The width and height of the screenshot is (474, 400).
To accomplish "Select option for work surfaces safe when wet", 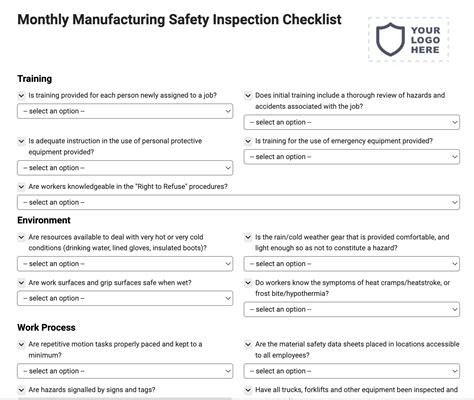I will 125,298.
